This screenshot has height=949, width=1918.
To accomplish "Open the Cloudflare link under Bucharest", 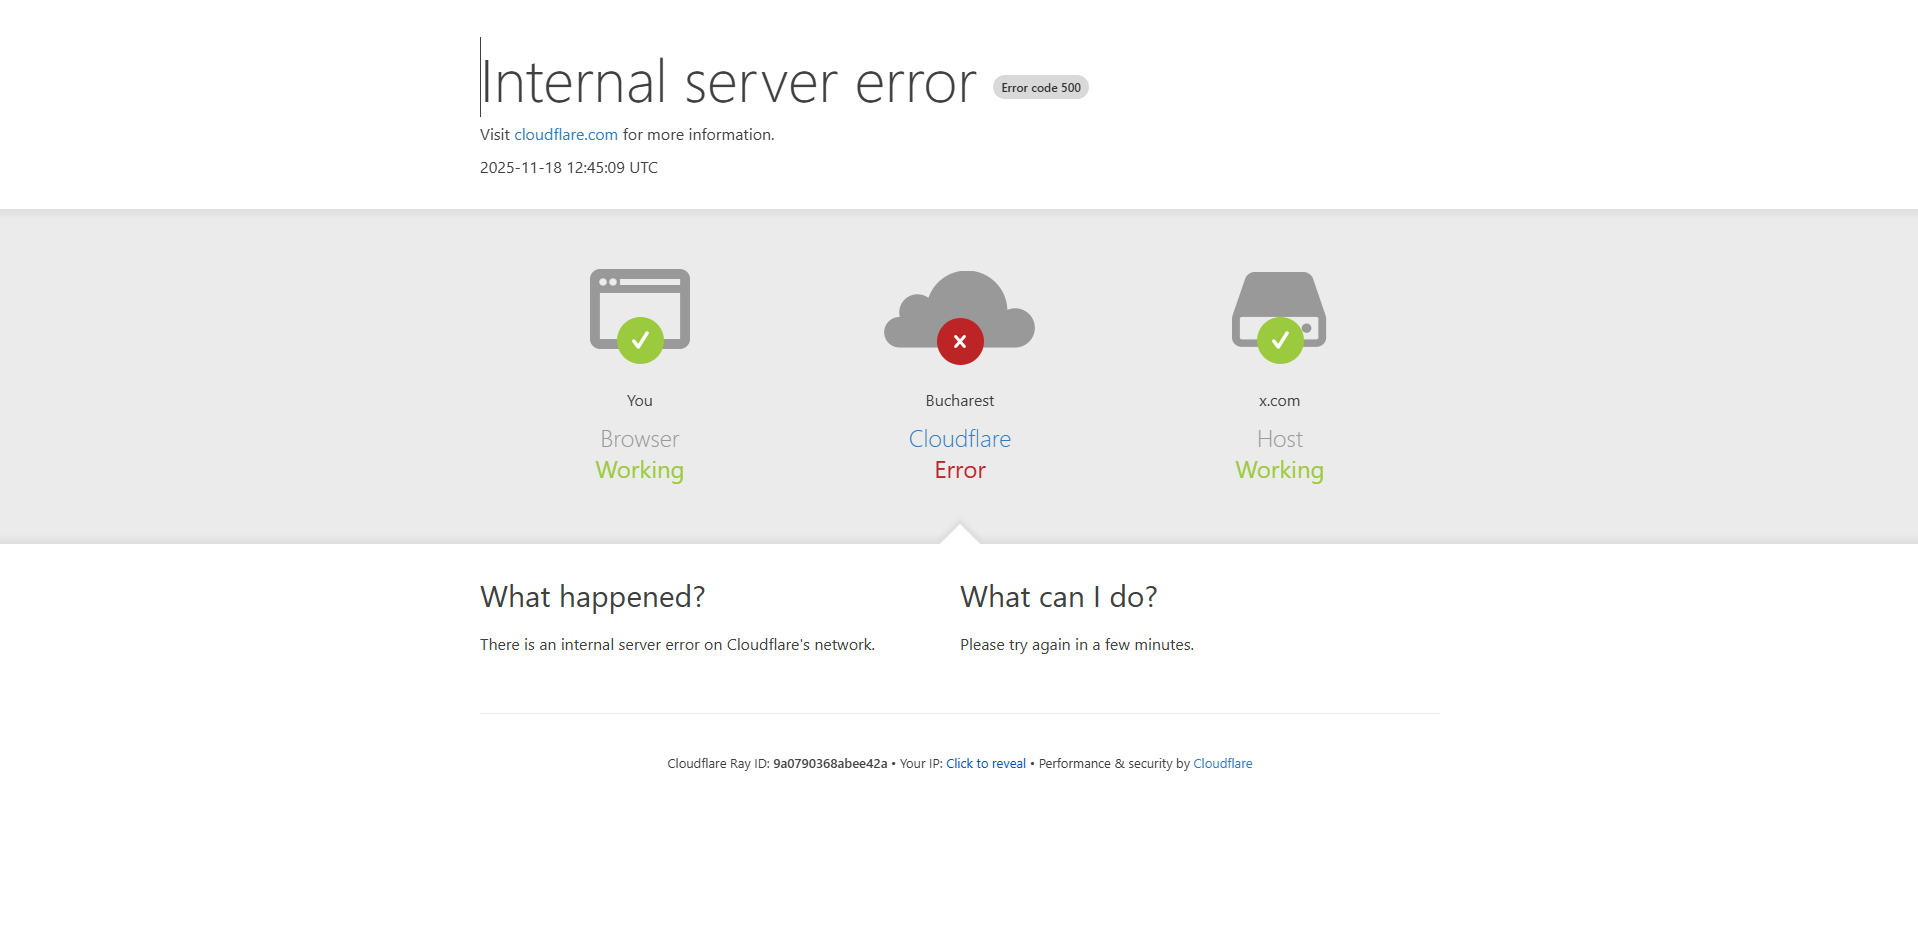I will (x=960, y=439).
